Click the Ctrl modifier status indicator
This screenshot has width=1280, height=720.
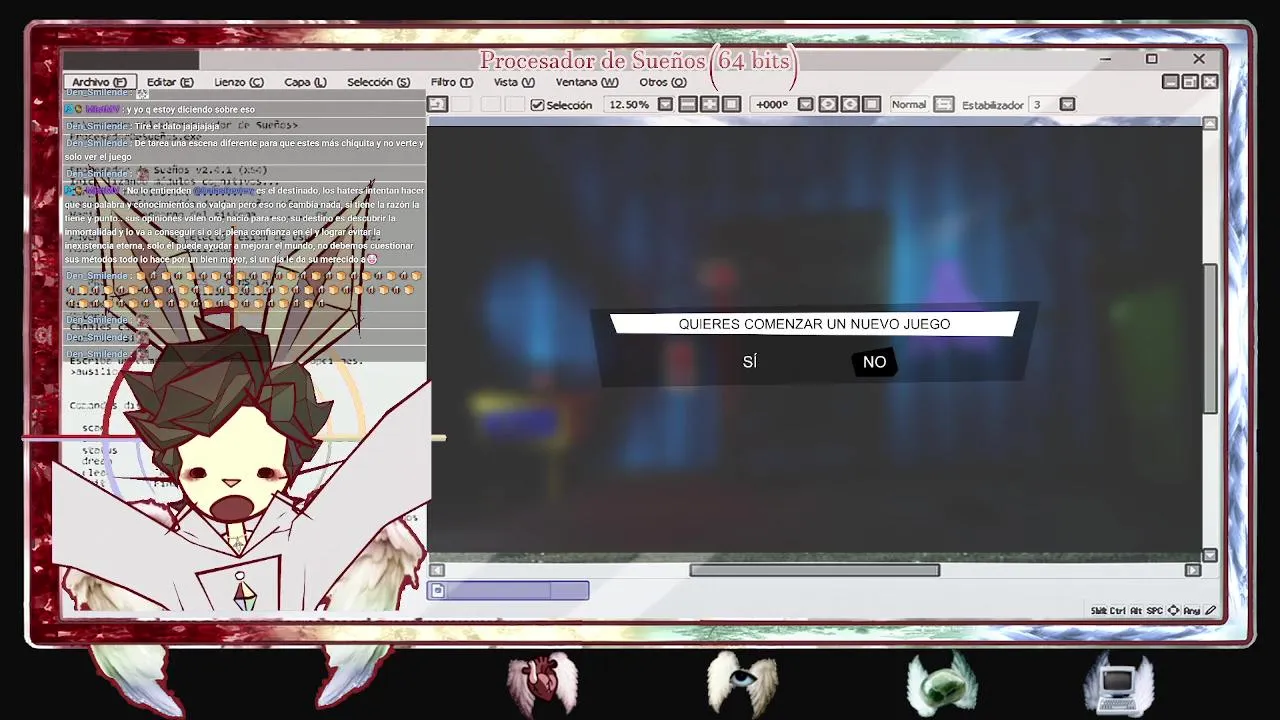pyautogui.click(x=1118, y=611)
